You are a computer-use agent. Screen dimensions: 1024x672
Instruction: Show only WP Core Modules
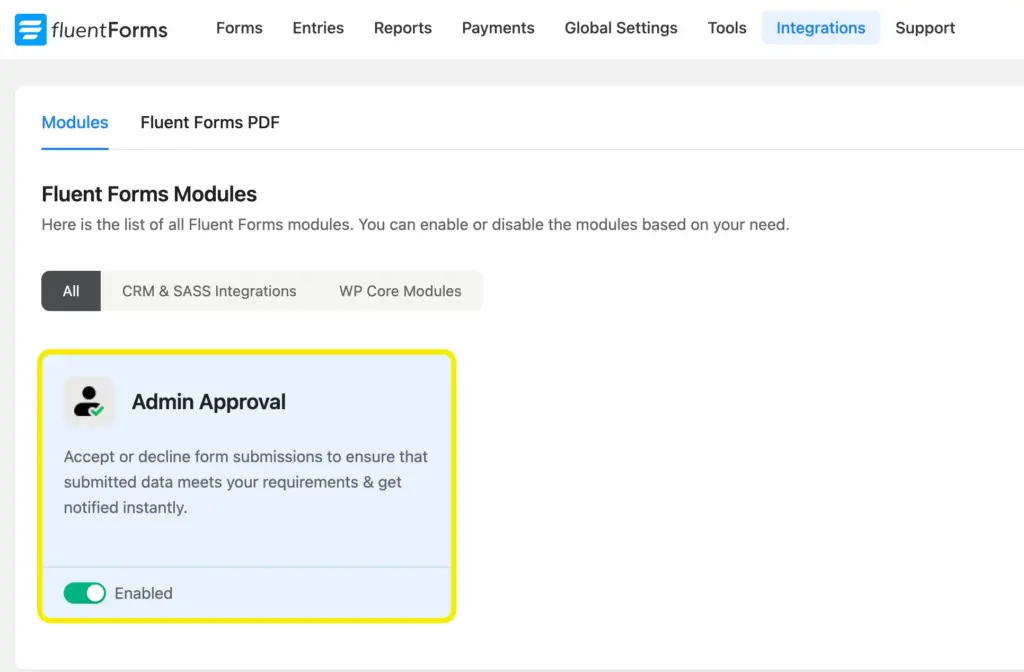(x=399, y=291)
